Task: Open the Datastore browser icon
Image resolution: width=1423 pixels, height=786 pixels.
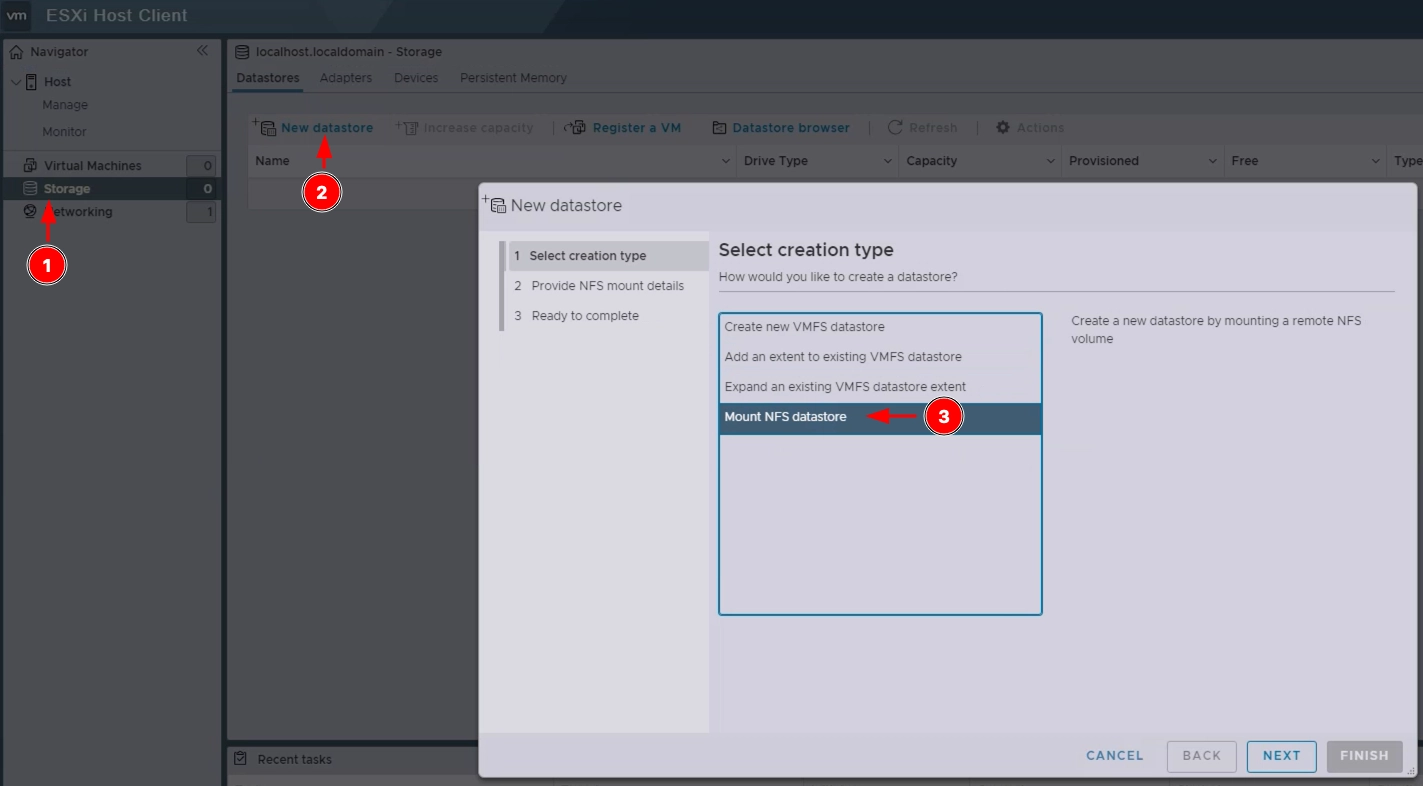Action: point(719,128)
